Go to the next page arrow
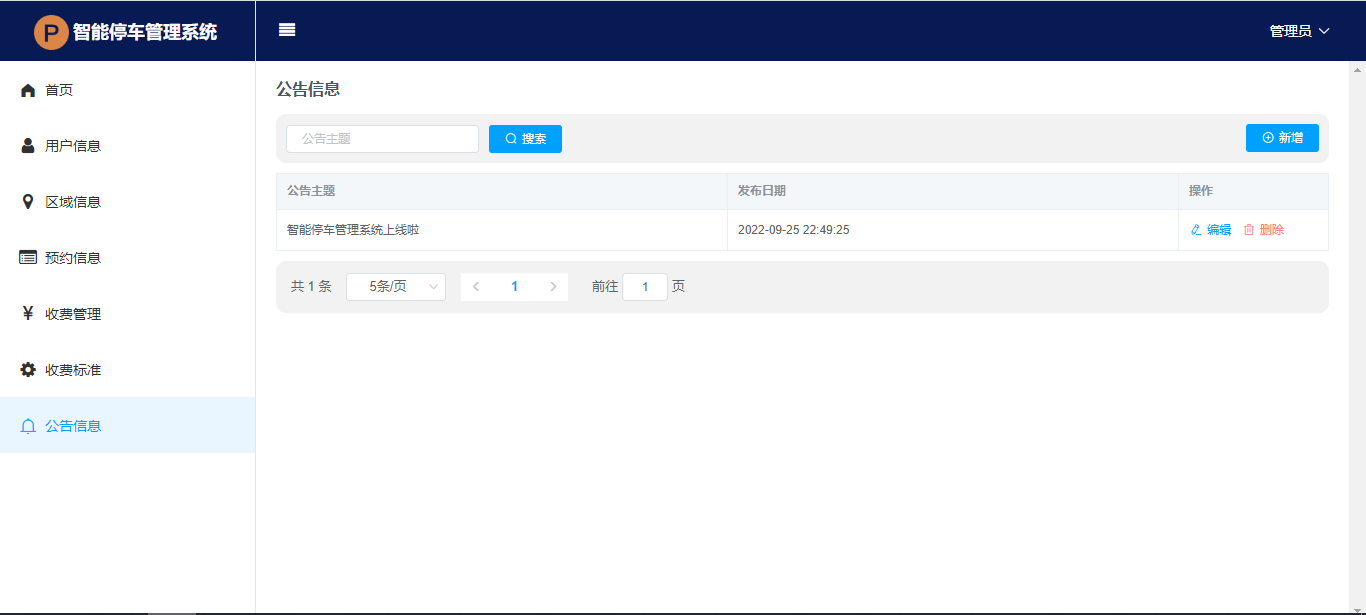The height and width of the screenshot is (615, 1366). (x=553, y=287)
